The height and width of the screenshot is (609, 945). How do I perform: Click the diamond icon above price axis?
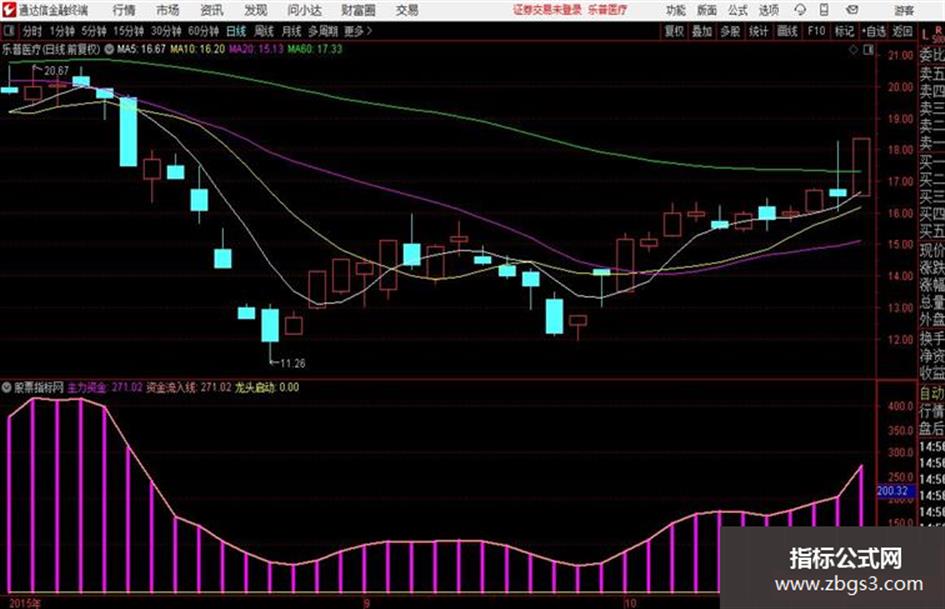(x=853, y=50)
